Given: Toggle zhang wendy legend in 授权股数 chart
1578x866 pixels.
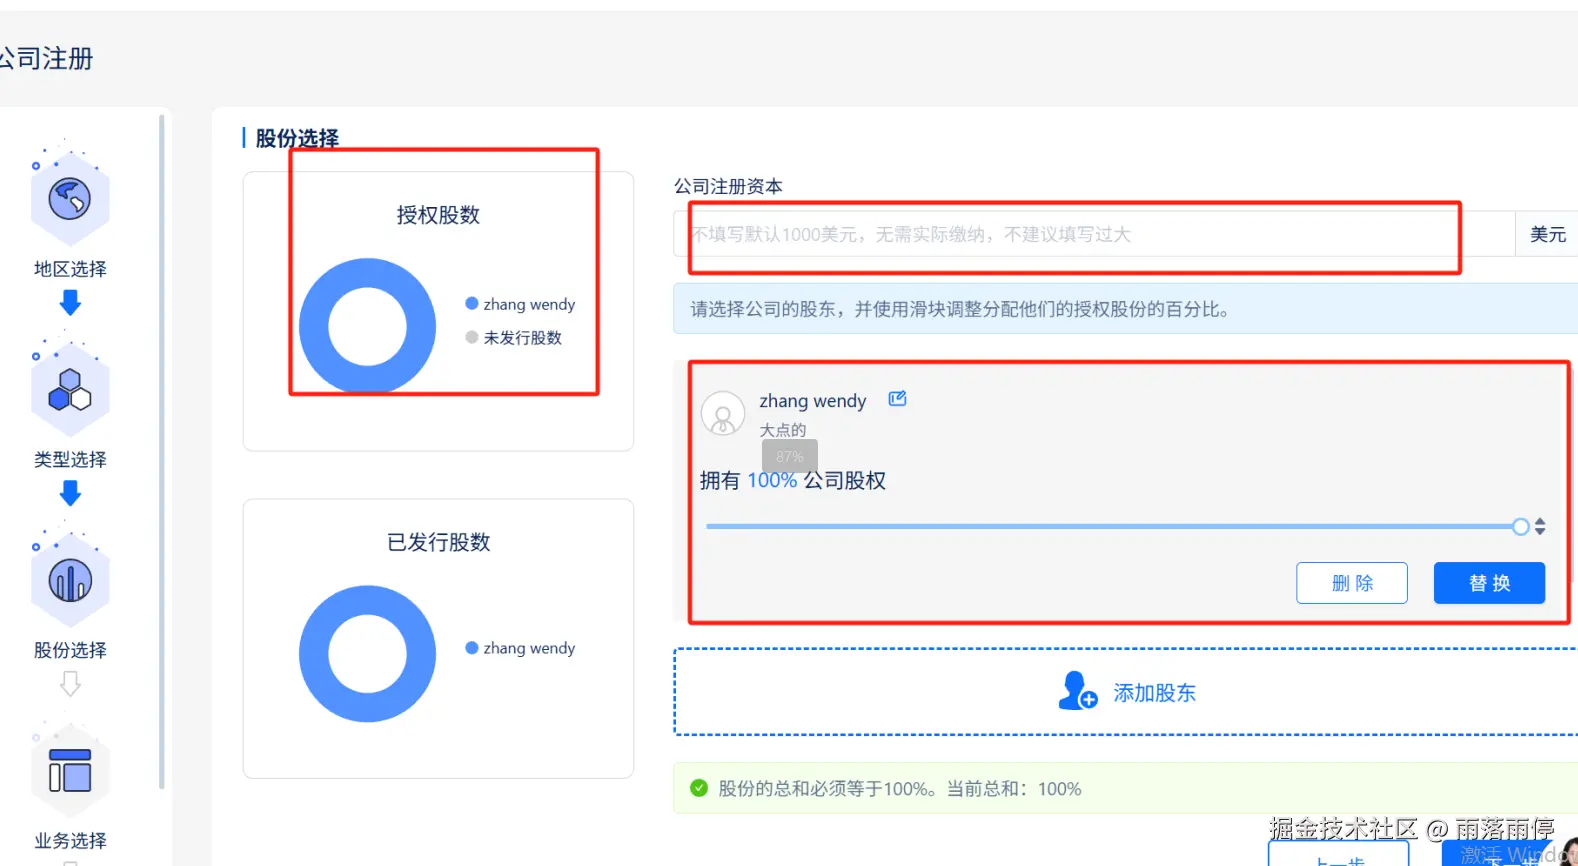Looking at the screenshot, I should coord(520,304).
